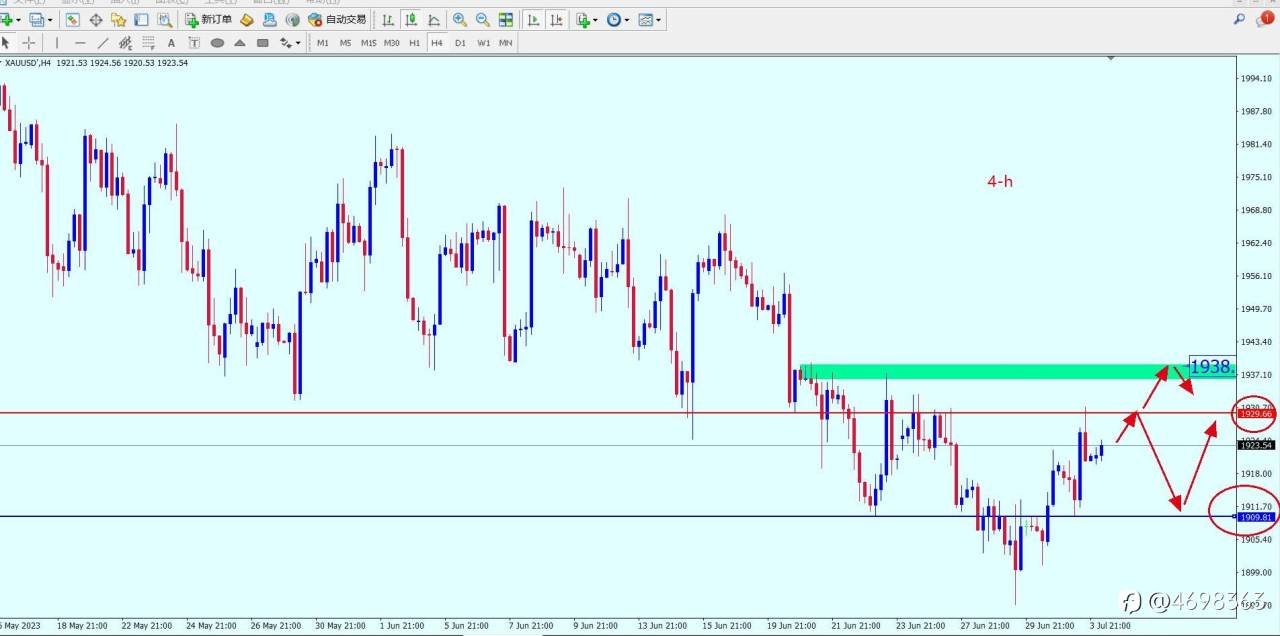Click the 新订单 new order button
Image resolution: width=1280 pixels, height=636 pixels.
tap(208, 19)
